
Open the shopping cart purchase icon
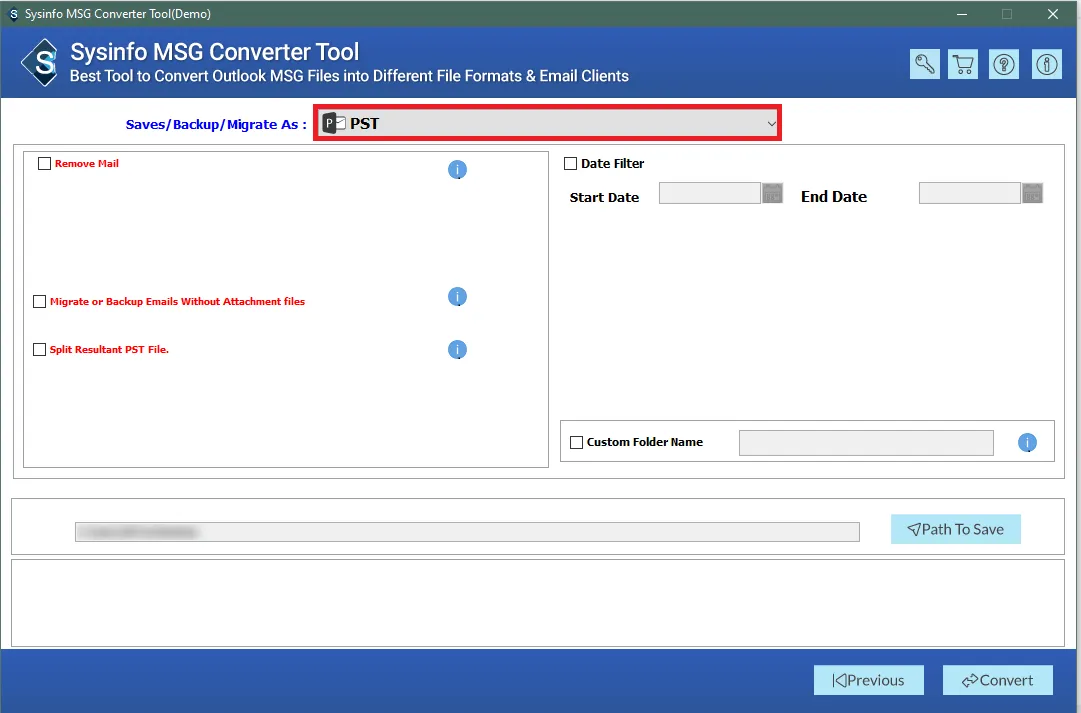[964, 64]
